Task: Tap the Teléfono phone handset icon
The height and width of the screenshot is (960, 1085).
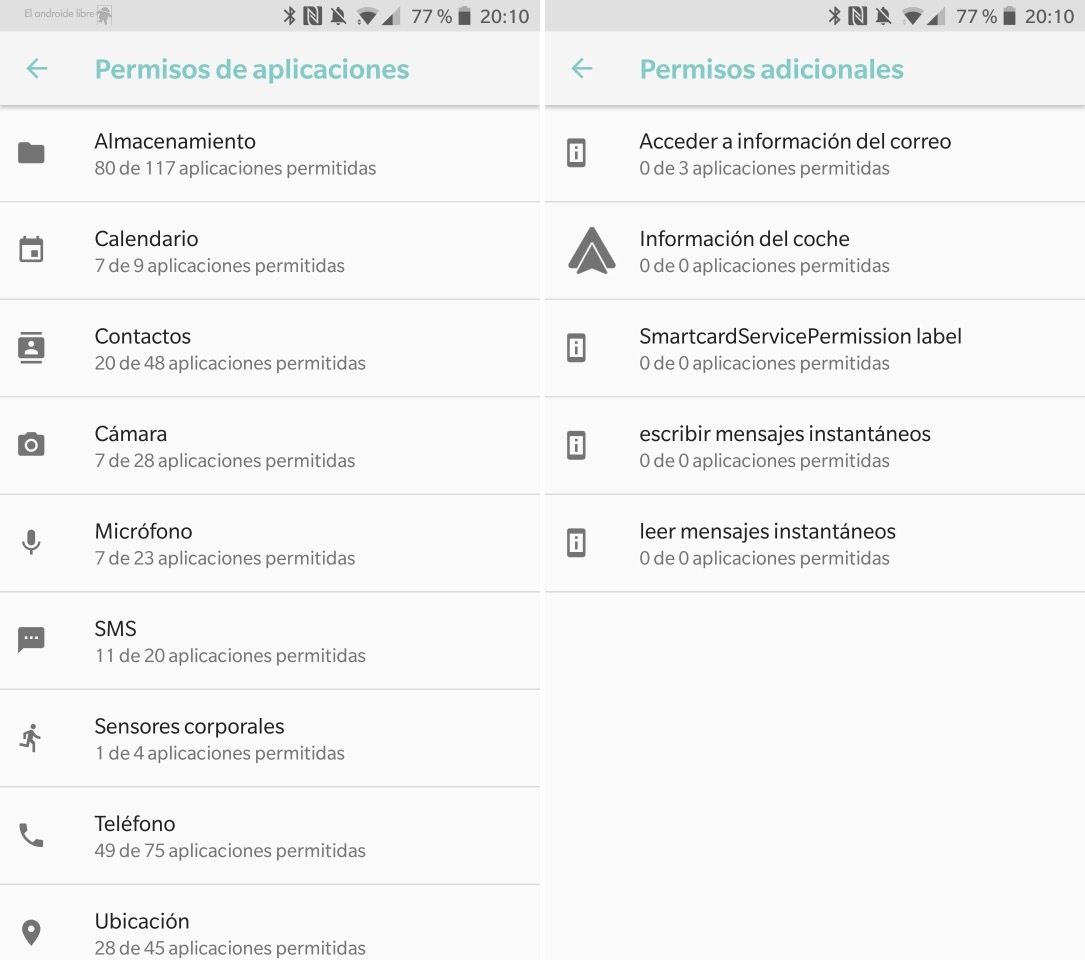Action: click(x=32, y=835)
